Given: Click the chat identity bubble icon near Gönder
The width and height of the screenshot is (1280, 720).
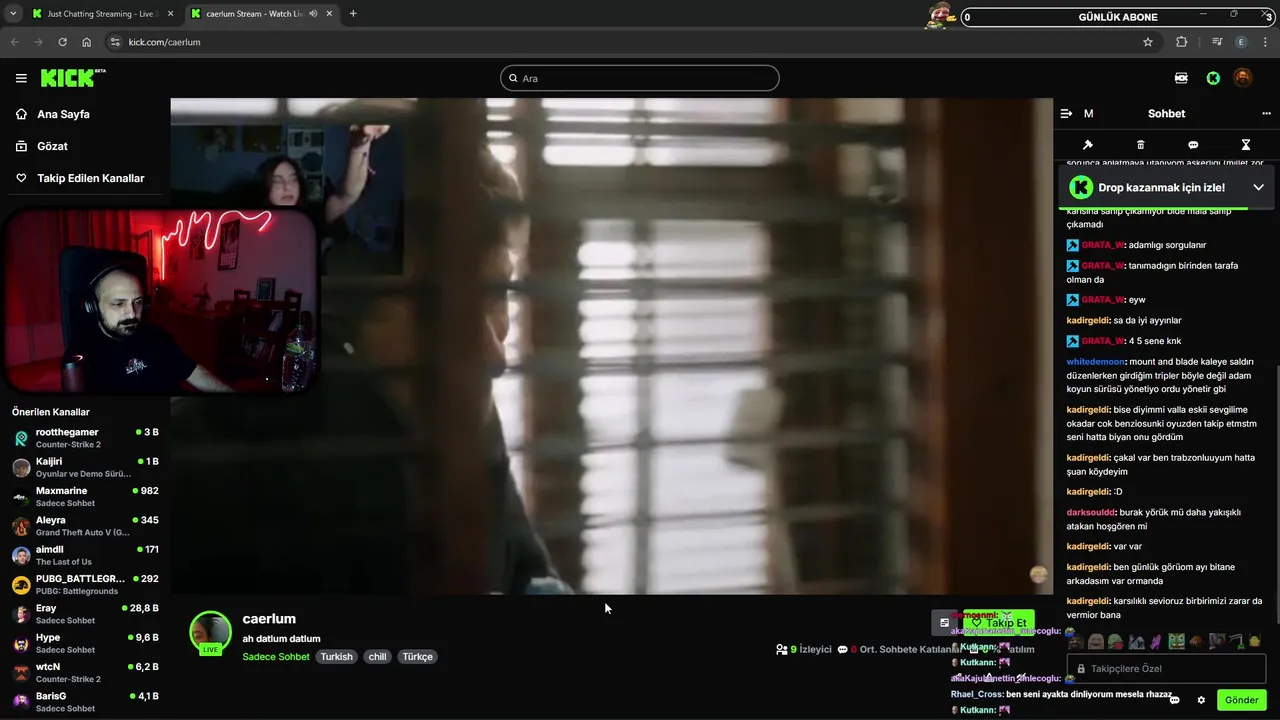Looking at the screenshot, I should click(1175, 700).
